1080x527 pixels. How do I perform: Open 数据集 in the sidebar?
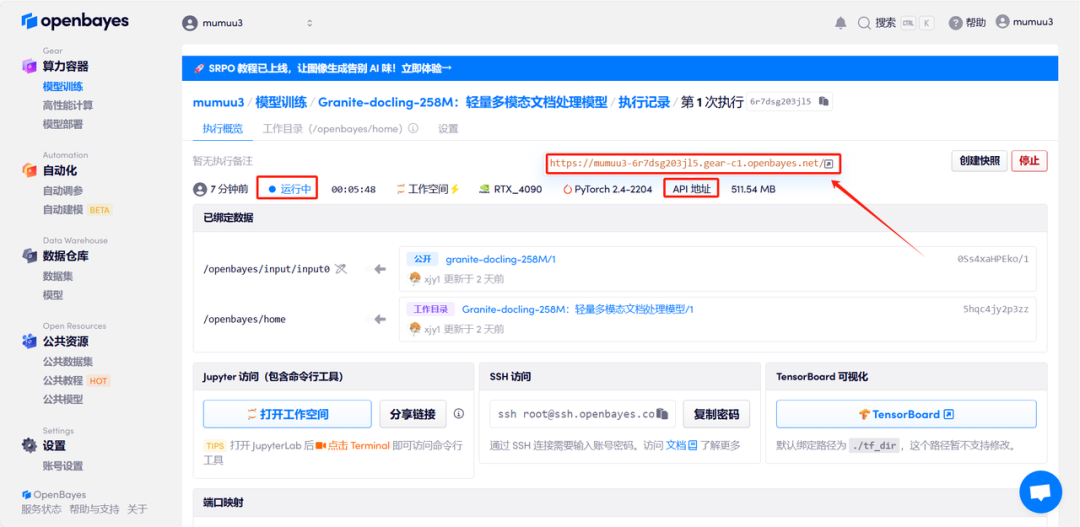[x=58, y=276]
